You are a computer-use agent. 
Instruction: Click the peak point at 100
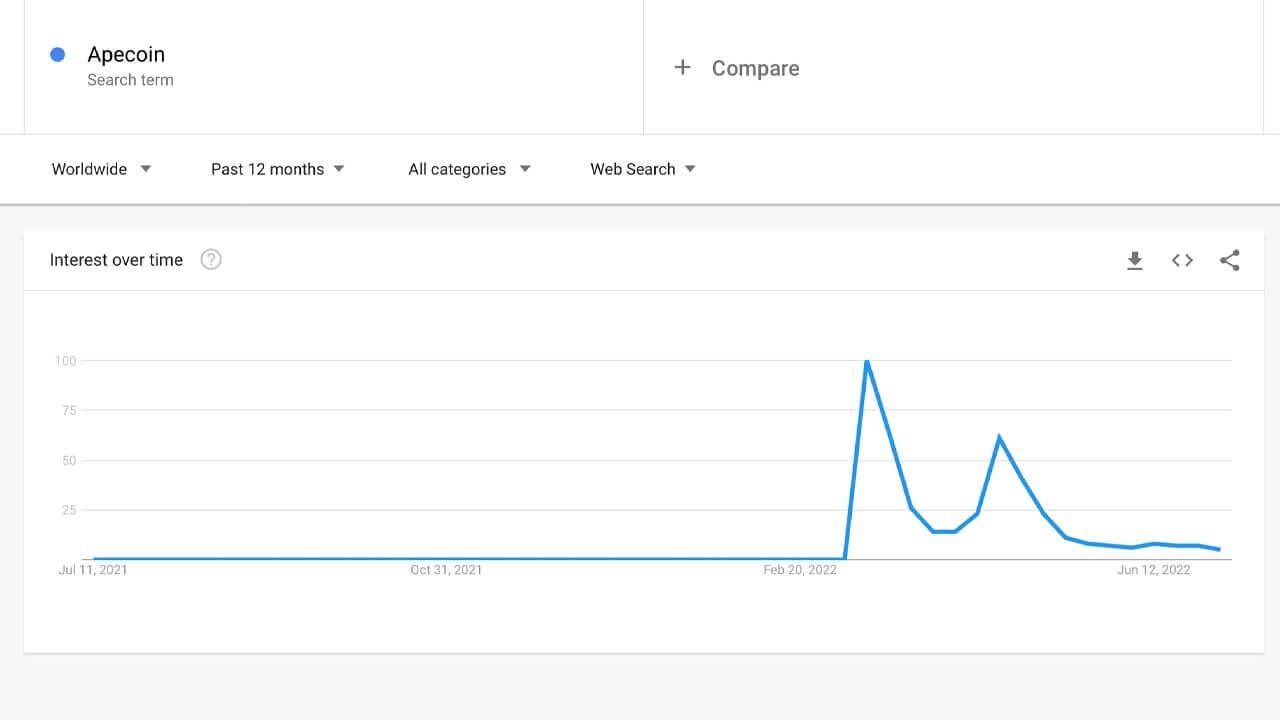pyautogui.click(x=866, y=361)
